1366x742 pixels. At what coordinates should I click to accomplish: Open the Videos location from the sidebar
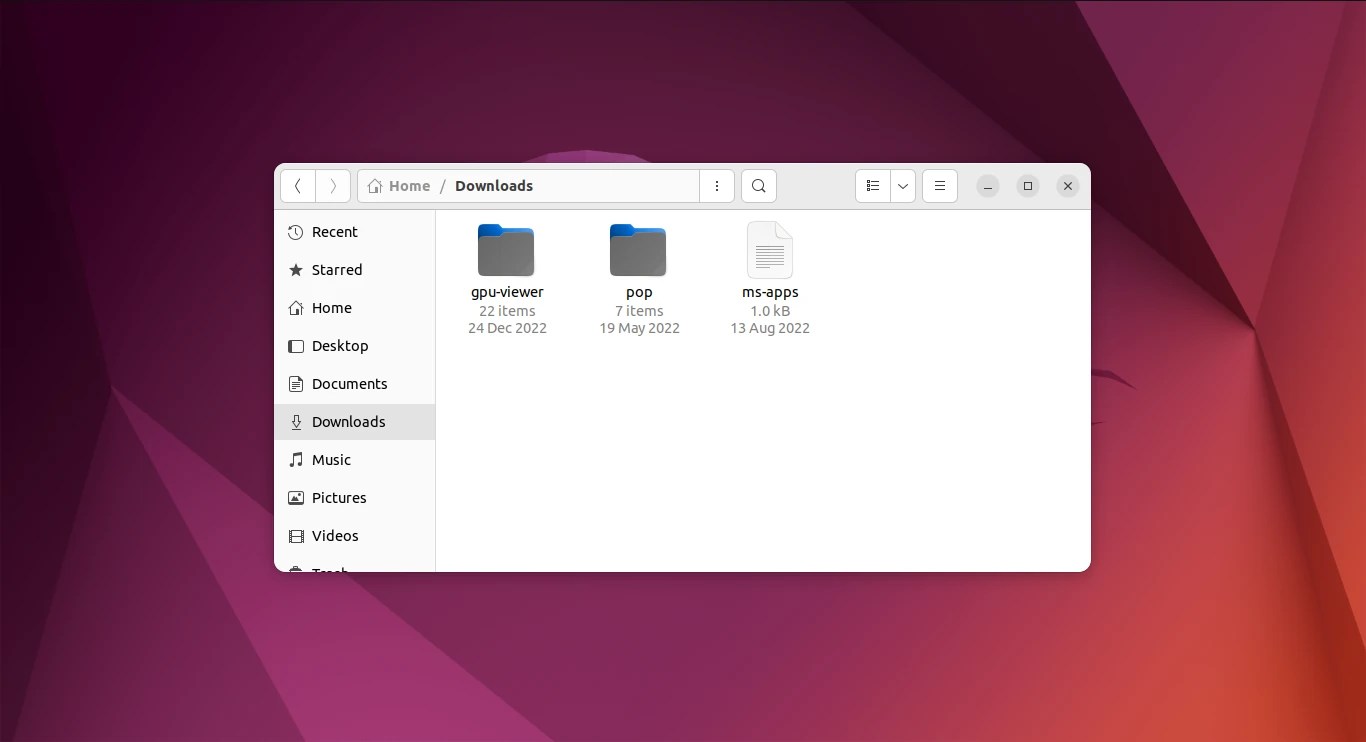click(333, 536)
